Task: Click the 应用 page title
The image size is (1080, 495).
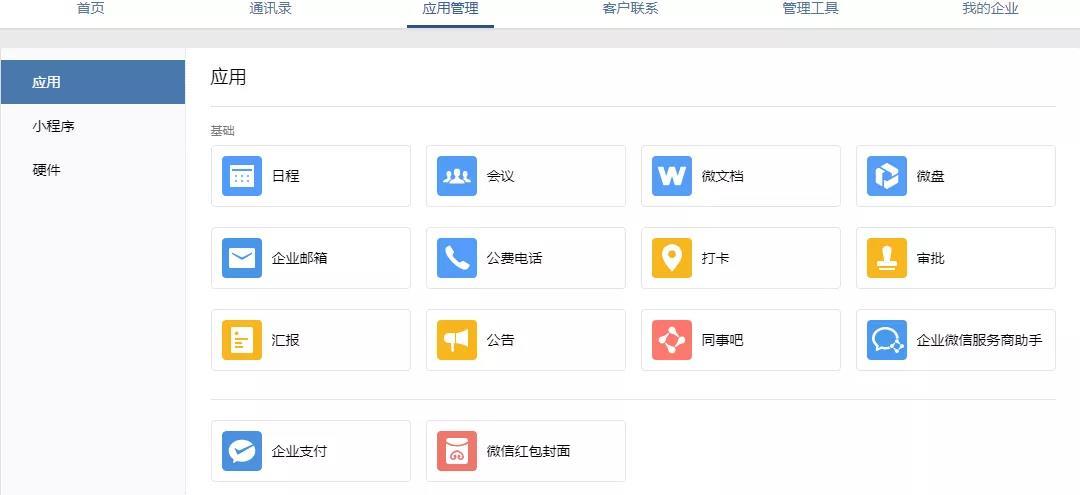Action: (x=228, y=77)
